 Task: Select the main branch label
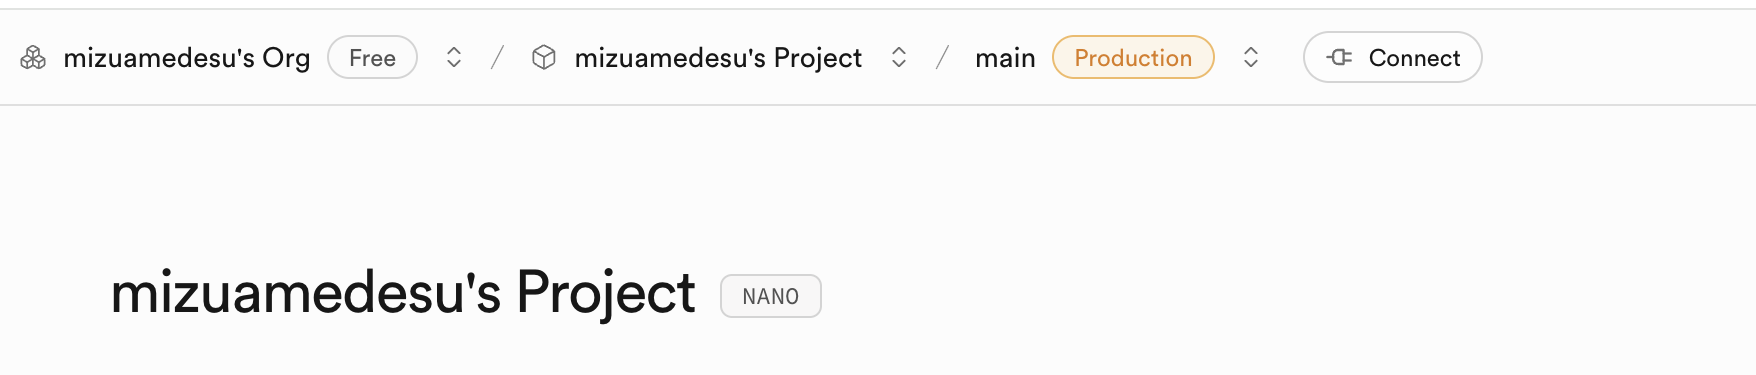1005,58
